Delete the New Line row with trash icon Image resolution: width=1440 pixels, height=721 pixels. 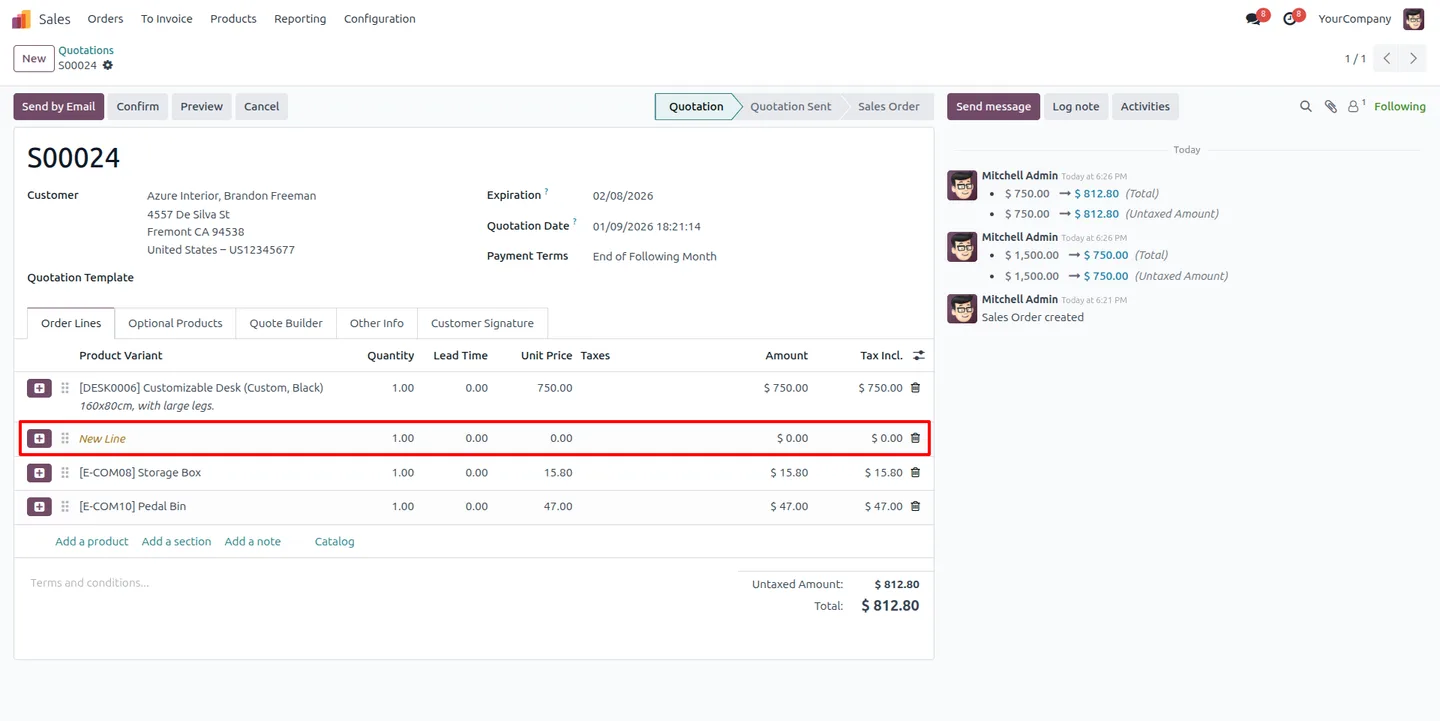[x=915, y=438]
